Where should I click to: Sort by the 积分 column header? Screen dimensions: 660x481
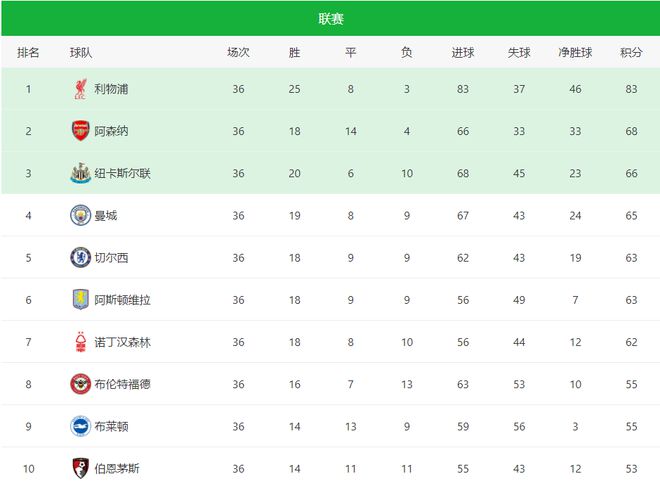[631, 53]
